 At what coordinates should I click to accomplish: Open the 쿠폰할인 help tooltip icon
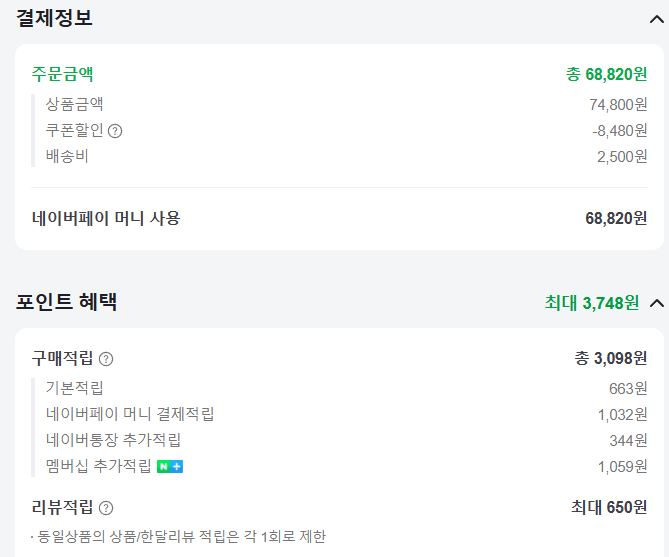[115, 131]
